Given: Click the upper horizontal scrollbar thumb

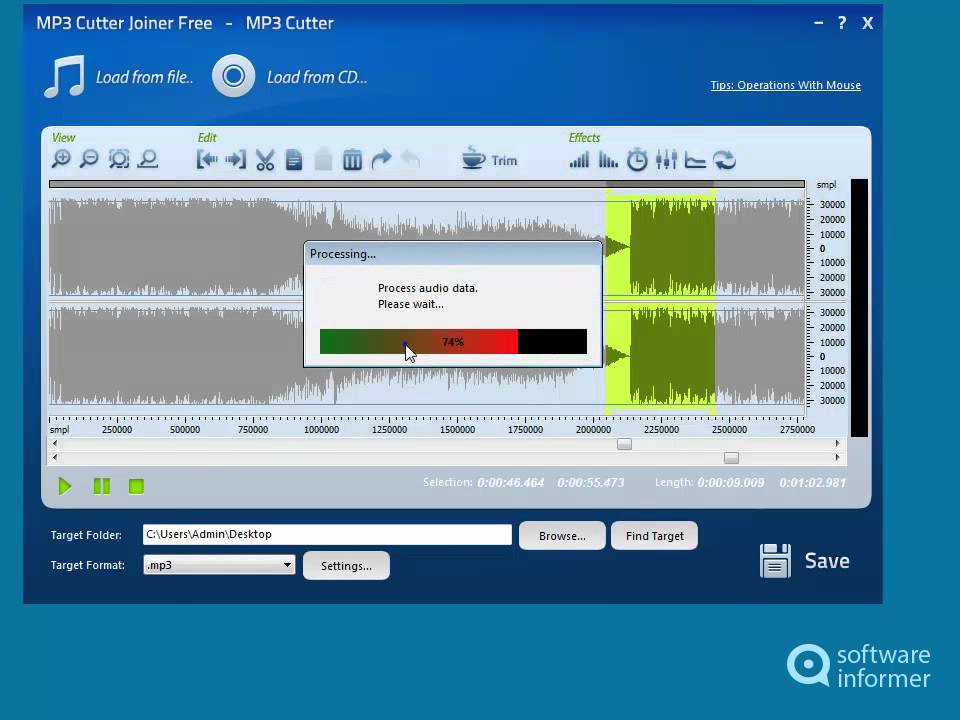Looking at the screenshot, I should click(624, 444).
